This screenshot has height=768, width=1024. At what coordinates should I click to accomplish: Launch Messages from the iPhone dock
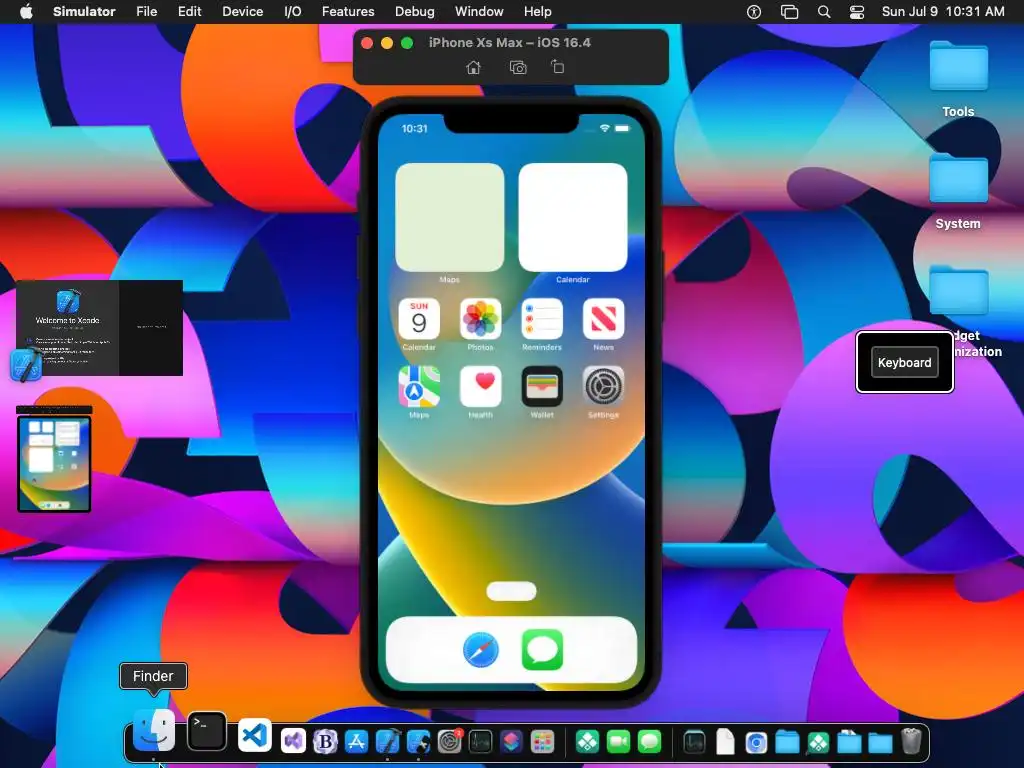coord(542,650)
